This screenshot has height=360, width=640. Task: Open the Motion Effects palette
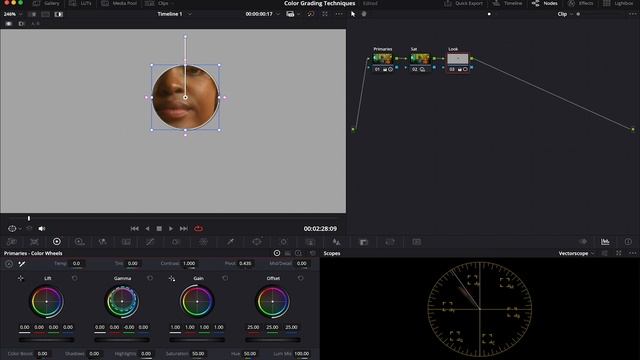click(127, 242)
